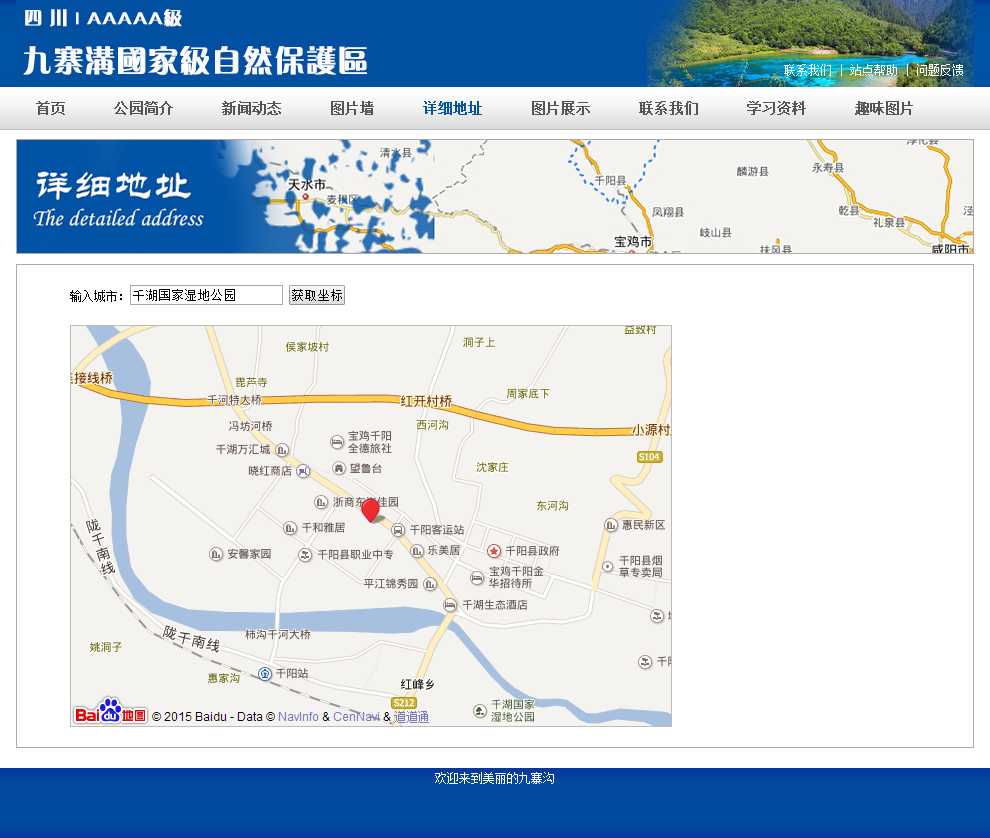
Task: Click the NavInfo link in the map copyright
Action: tap(298, 717)
